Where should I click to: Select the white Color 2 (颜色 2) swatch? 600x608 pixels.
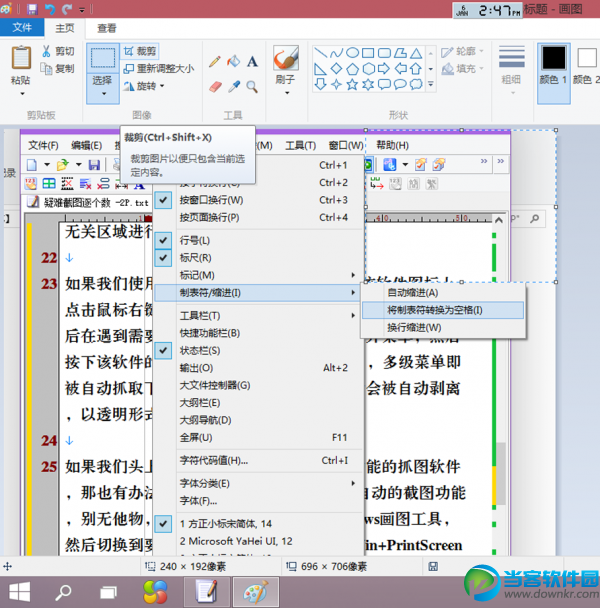coord(587,58)
